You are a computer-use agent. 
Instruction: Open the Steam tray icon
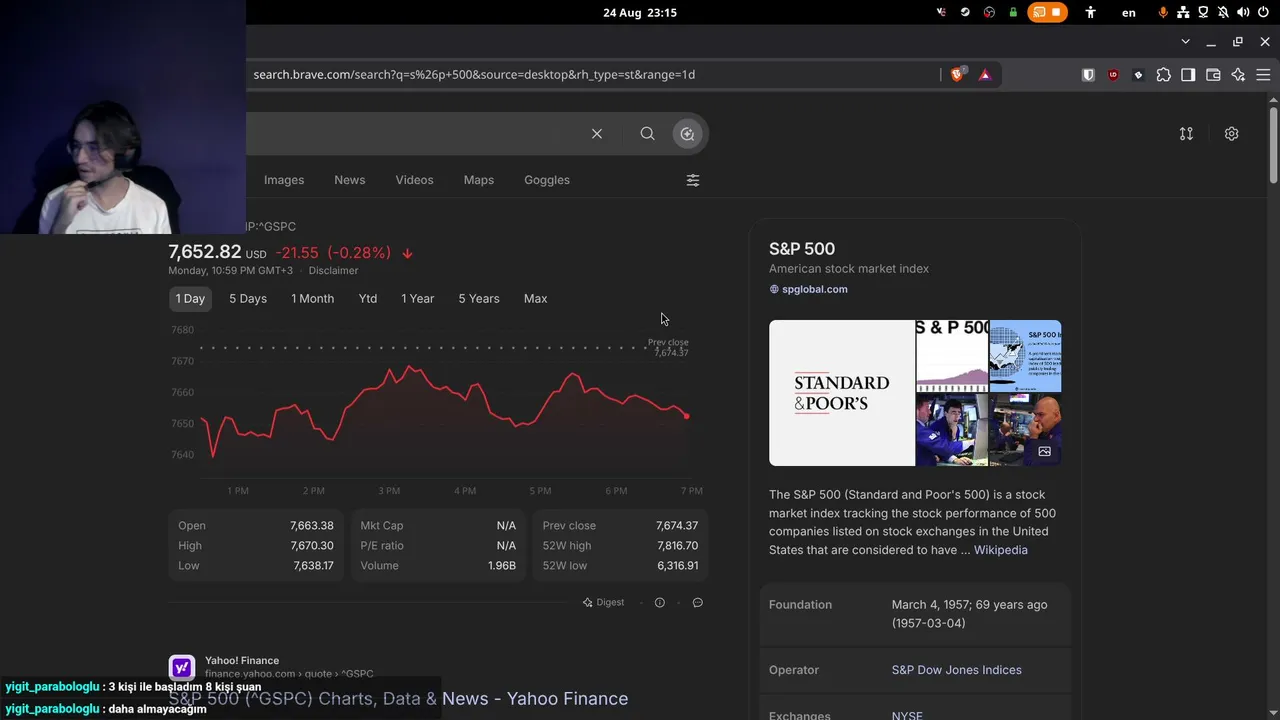click(965, 13)
